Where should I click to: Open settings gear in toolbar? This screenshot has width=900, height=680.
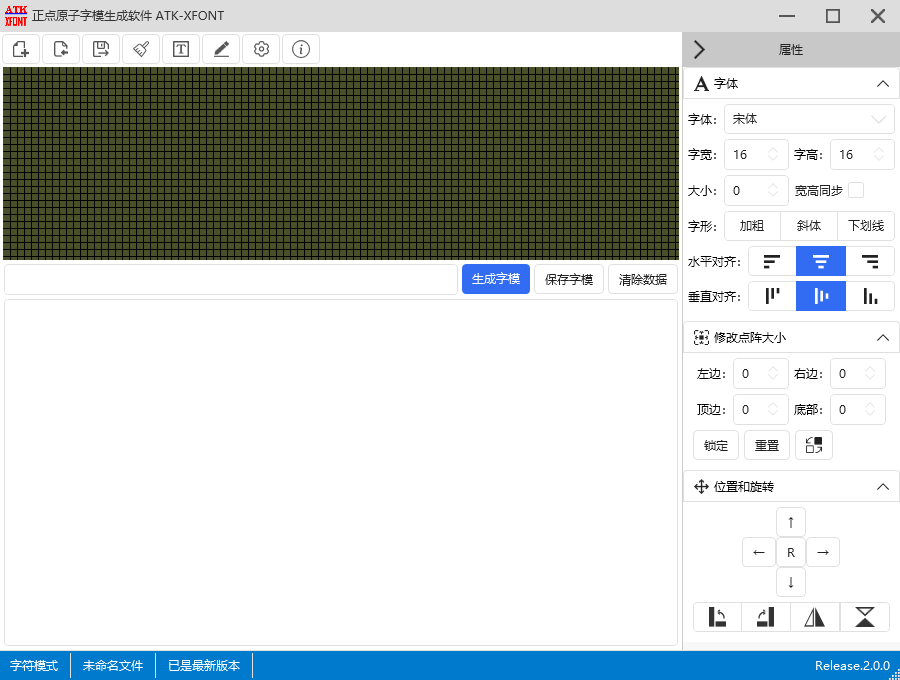tap(261, 49)
